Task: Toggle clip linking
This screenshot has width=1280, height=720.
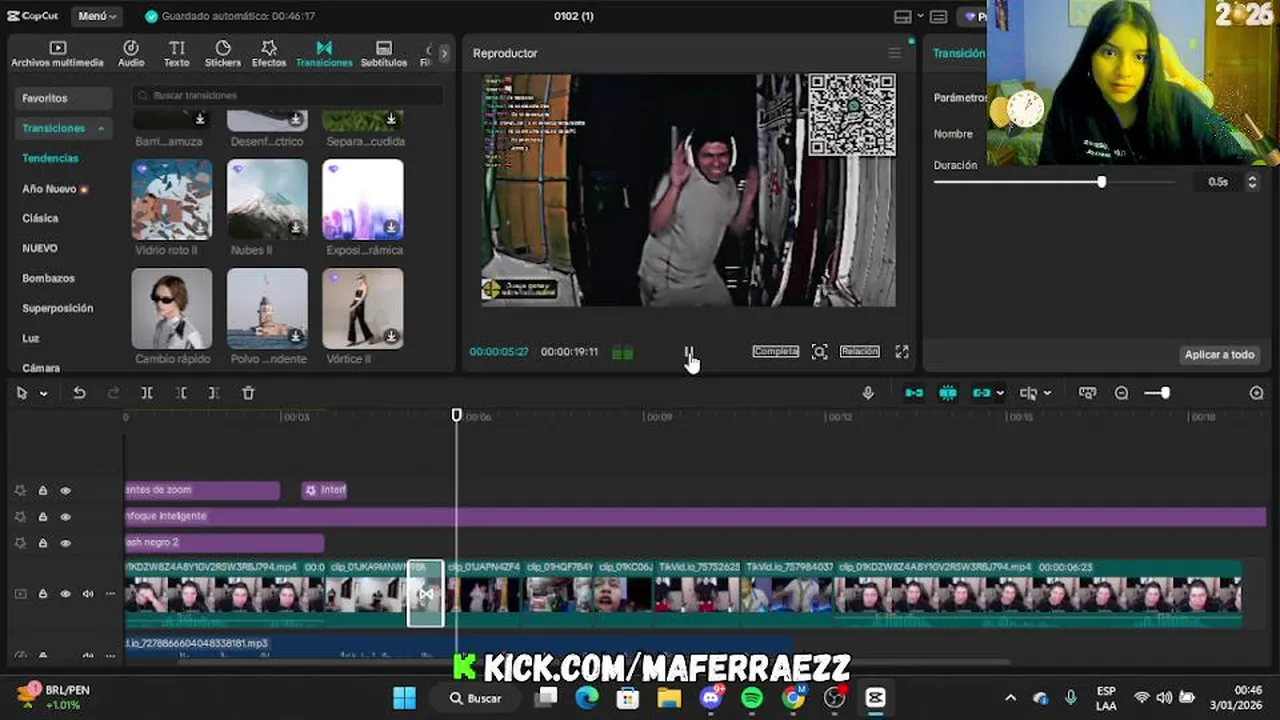Action: pyautogui.click(x=982, y=393)
